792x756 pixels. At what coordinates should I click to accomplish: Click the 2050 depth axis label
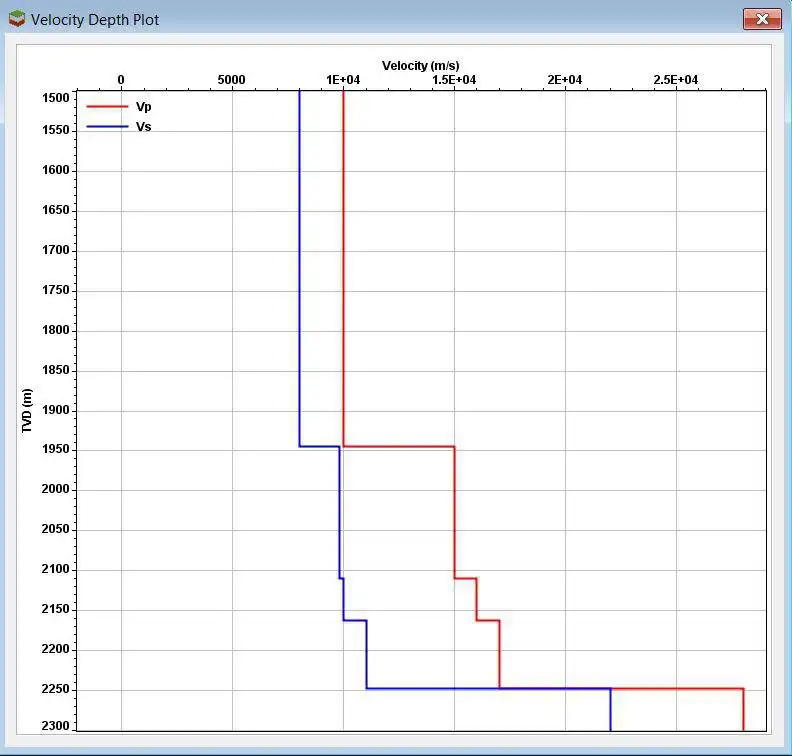(x=56, y=529)
